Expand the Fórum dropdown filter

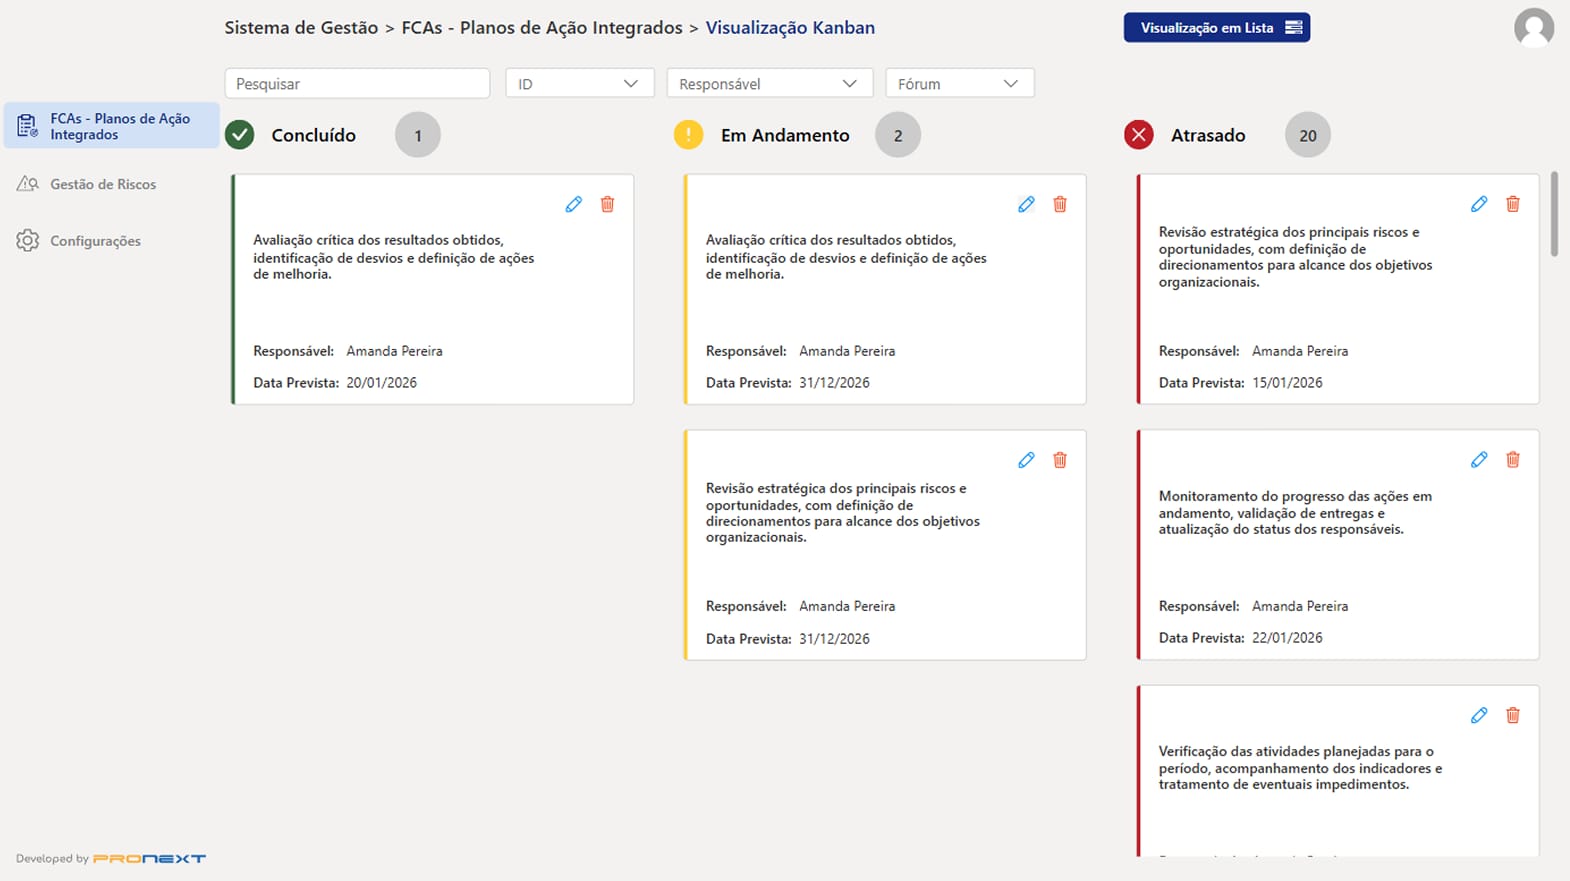pos(959,83)
